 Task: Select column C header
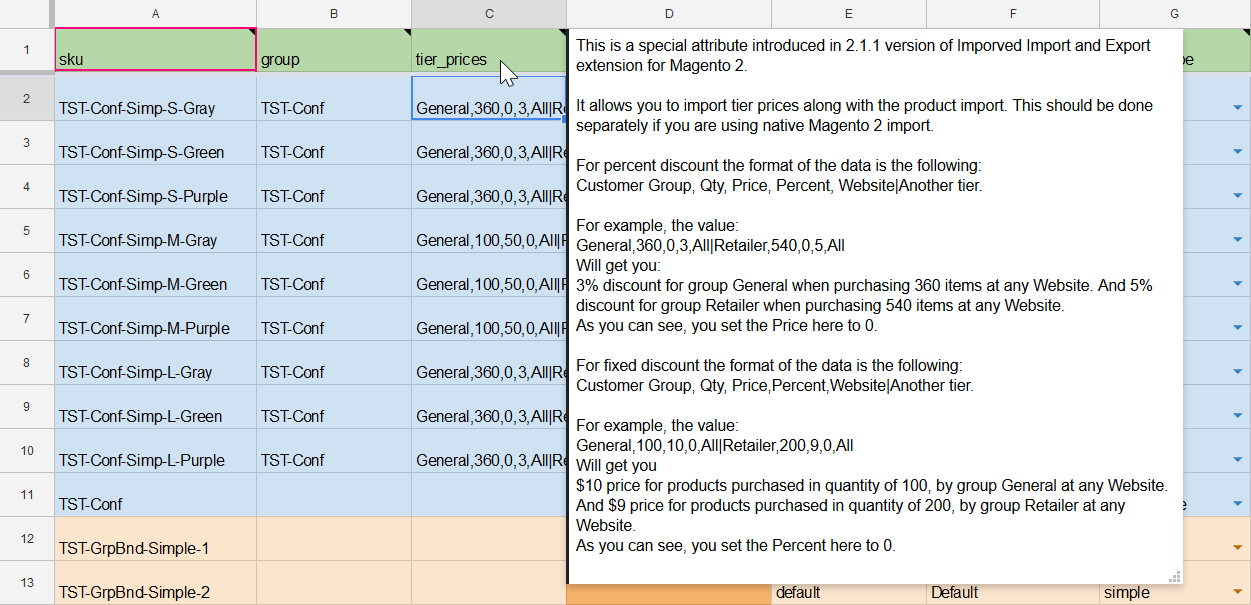489,14
